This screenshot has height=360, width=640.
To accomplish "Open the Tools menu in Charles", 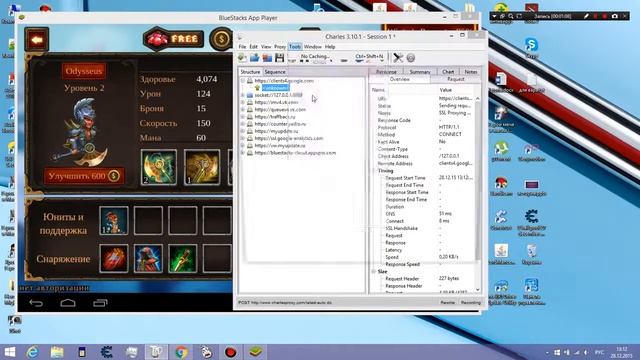I will click(295, 47).
